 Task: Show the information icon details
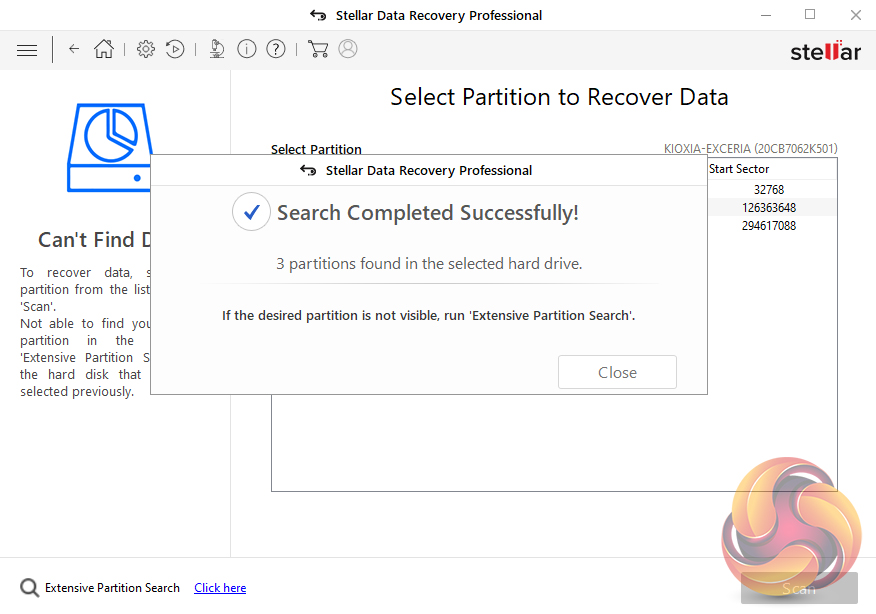pyautogui.click(x=247, y=49)
